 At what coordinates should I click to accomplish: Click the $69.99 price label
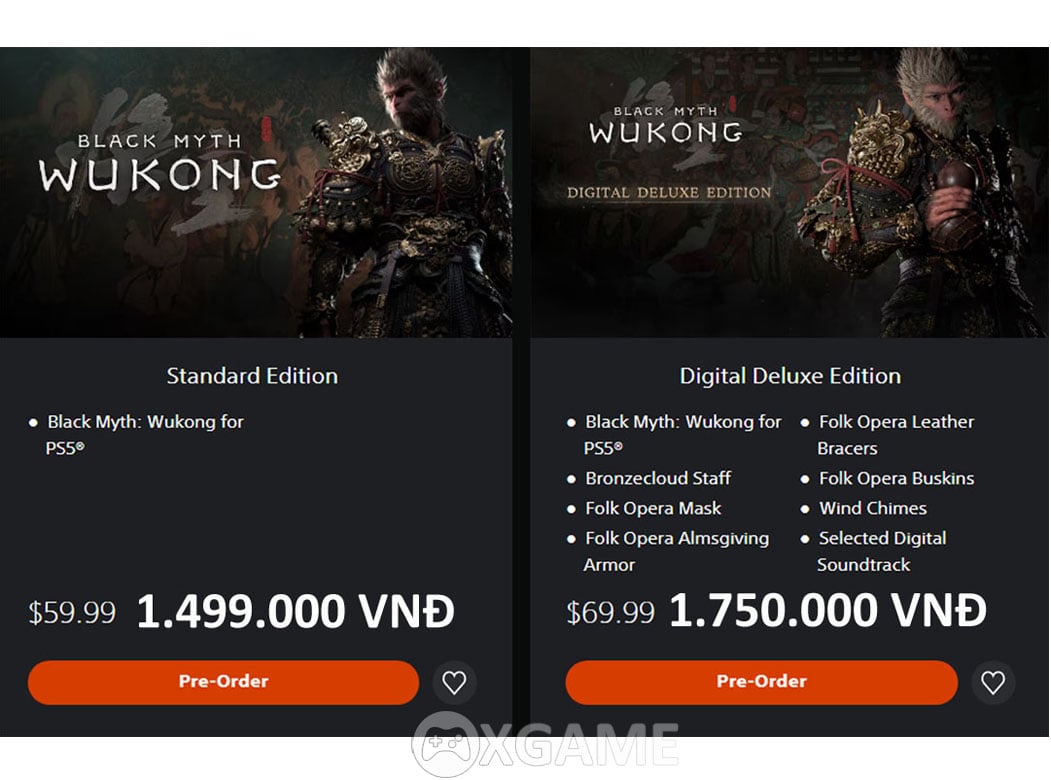(x=611, y=612)
